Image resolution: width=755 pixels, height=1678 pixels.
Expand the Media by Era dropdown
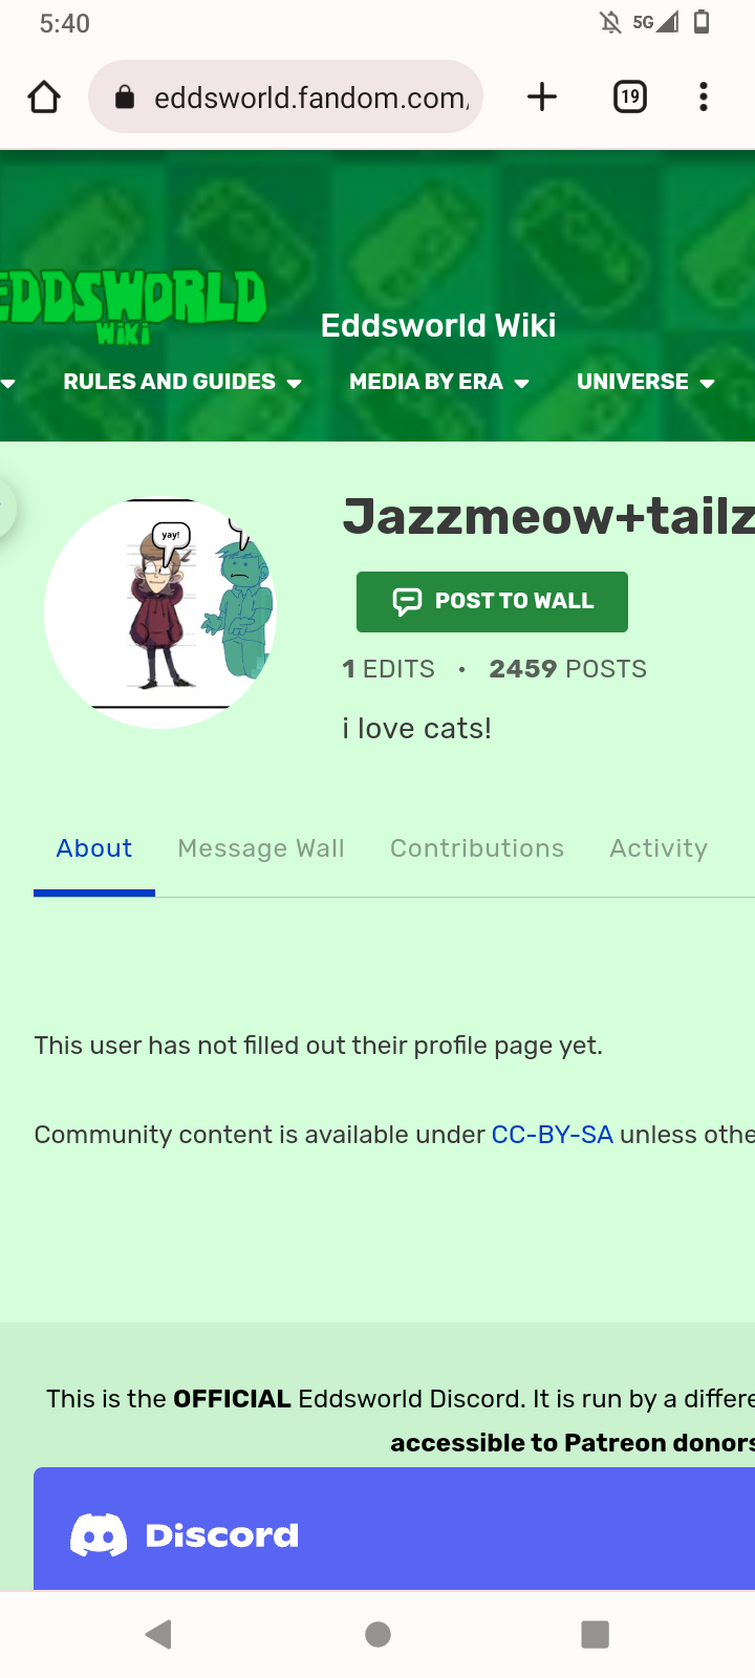[439, 382]
